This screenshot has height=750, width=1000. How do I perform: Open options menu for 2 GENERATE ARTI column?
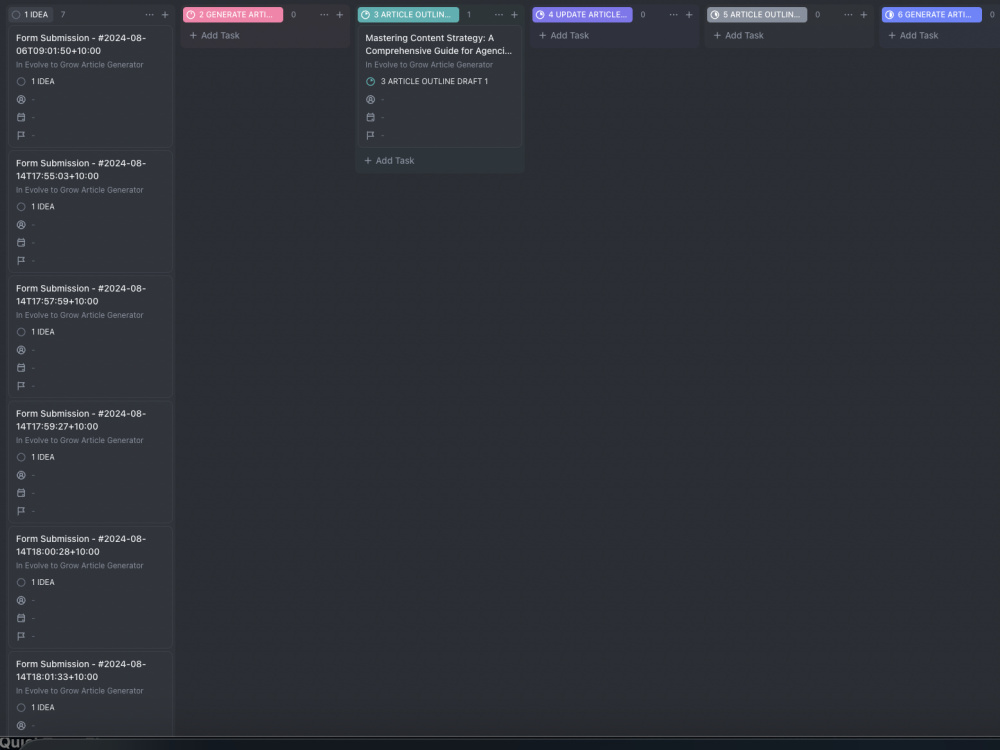point(324,15)
